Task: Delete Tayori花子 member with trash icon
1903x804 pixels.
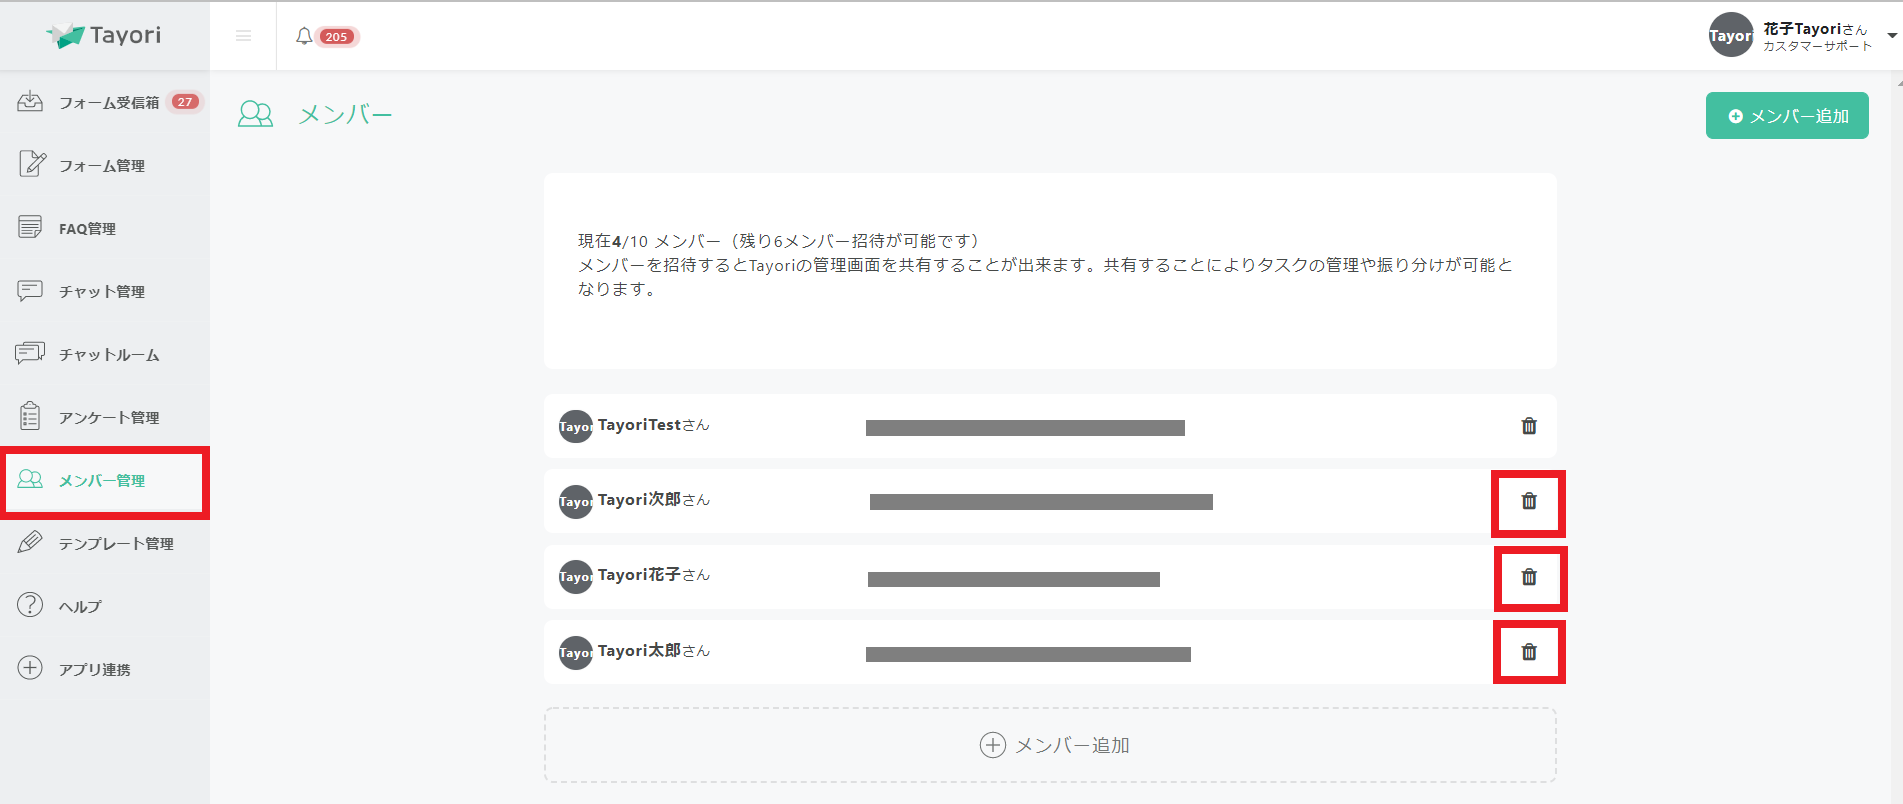Action: [x=1529, y=577]
